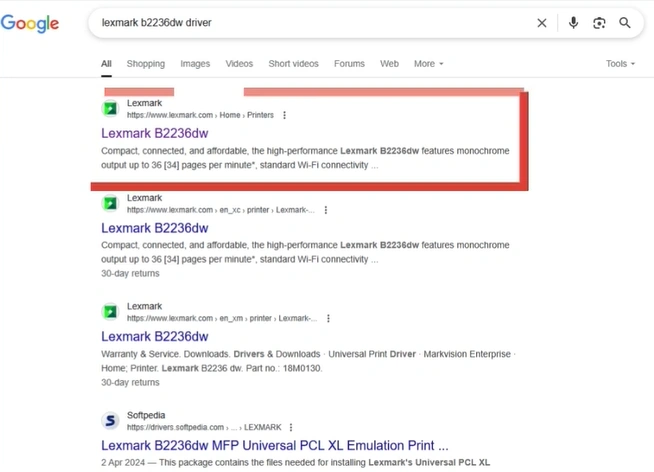Click the Softpedia site favicon

pyautogui.click(x=110, y=421)
